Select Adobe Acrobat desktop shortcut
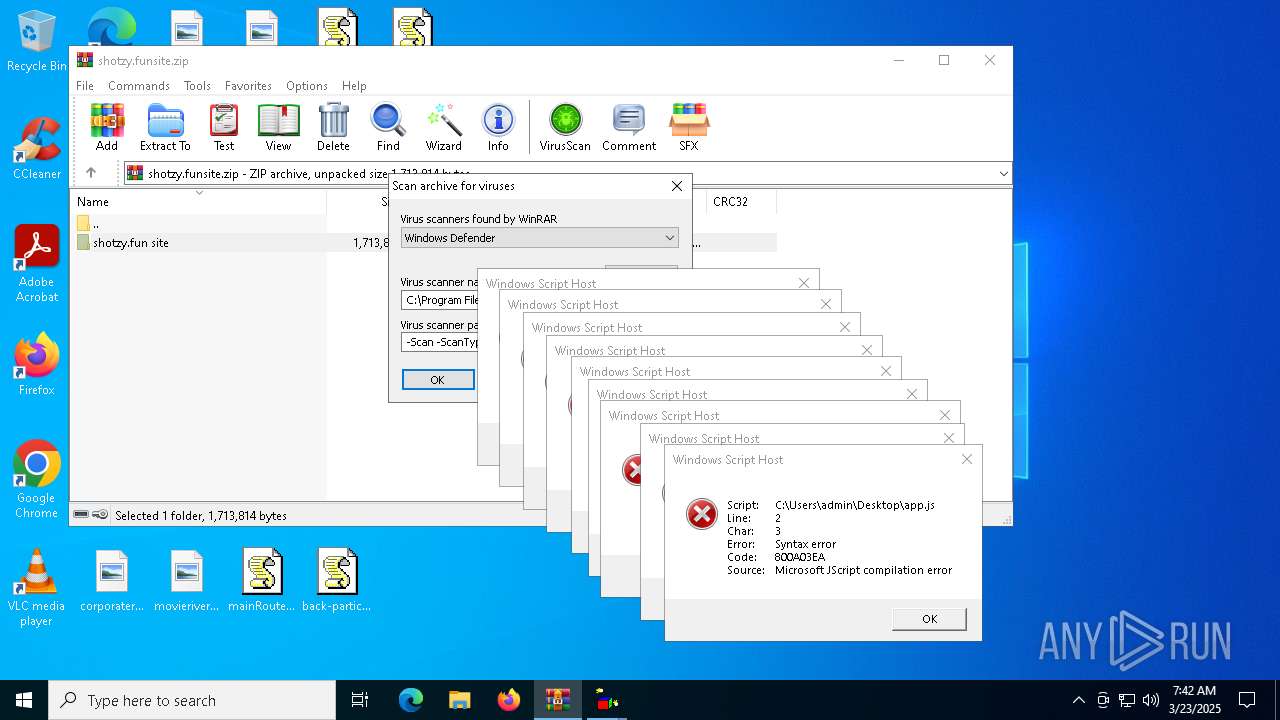Screen dimensions: 1280x720 pyautogui.click(x=36, y=264)
